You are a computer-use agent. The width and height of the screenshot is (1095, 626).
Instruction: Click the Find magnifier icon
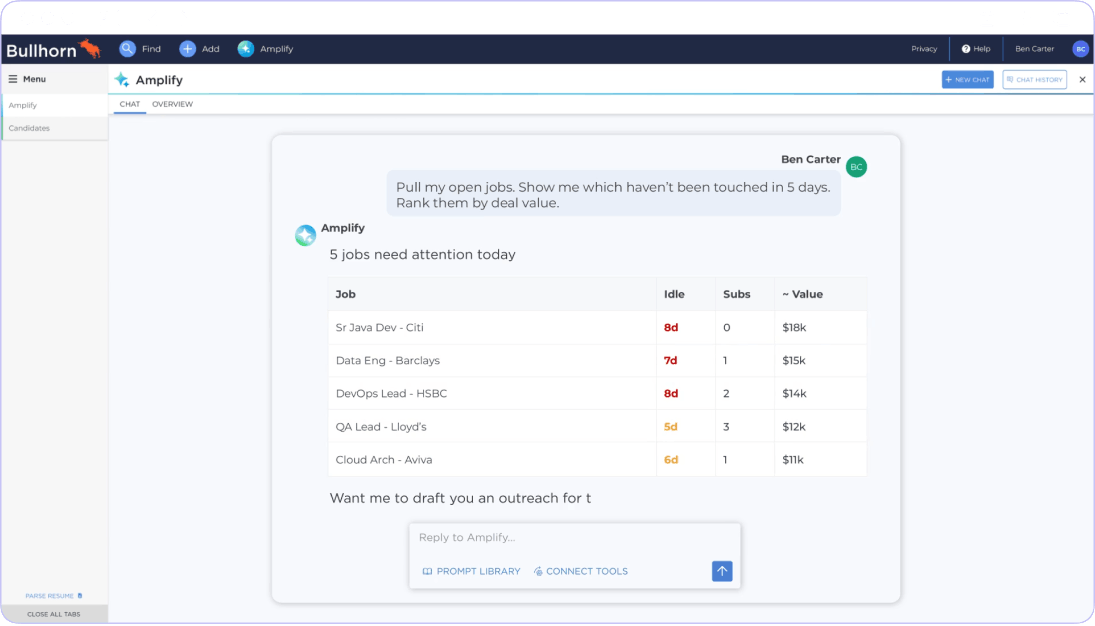pos(127,49)
